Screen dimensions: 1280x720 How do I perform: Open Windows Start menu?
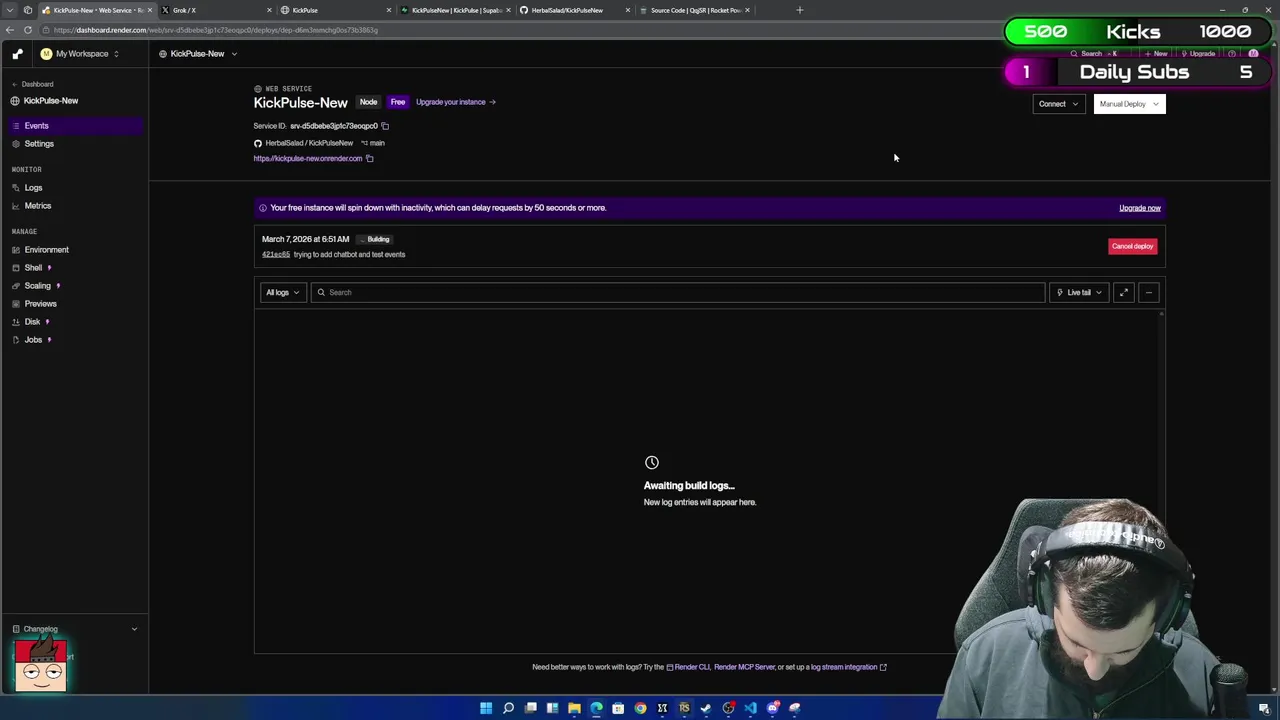[x=486, y=708]
